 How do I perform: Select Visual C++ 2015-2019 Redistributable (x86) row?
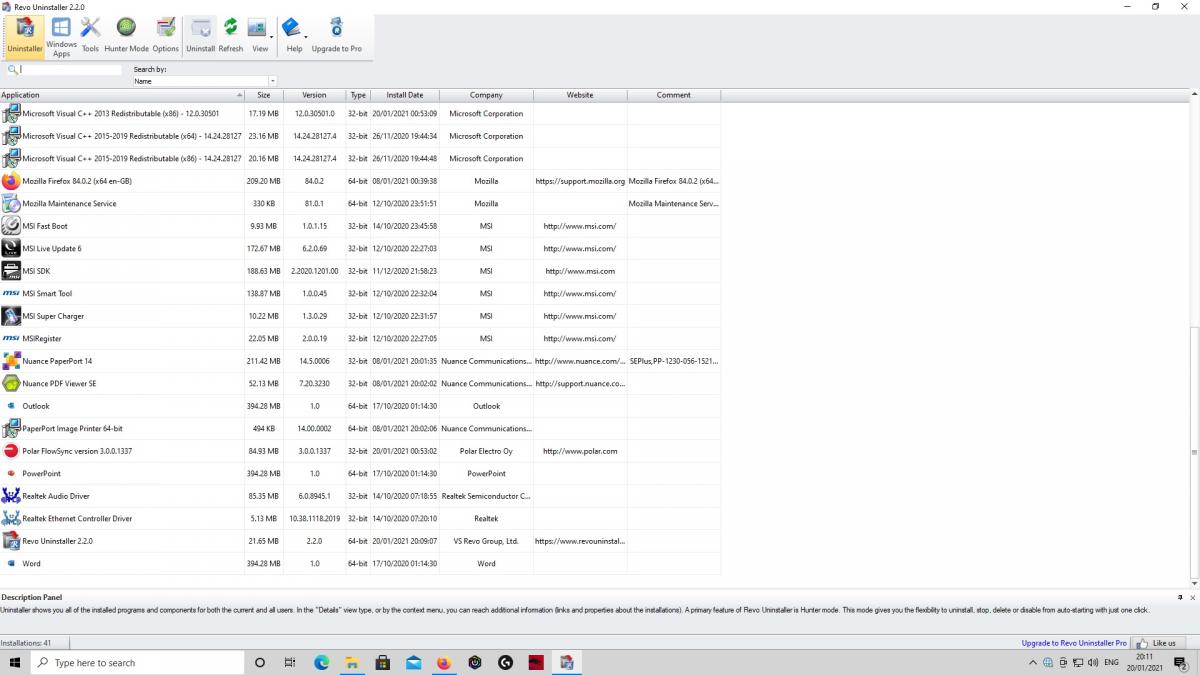click(x=360, y=158)
